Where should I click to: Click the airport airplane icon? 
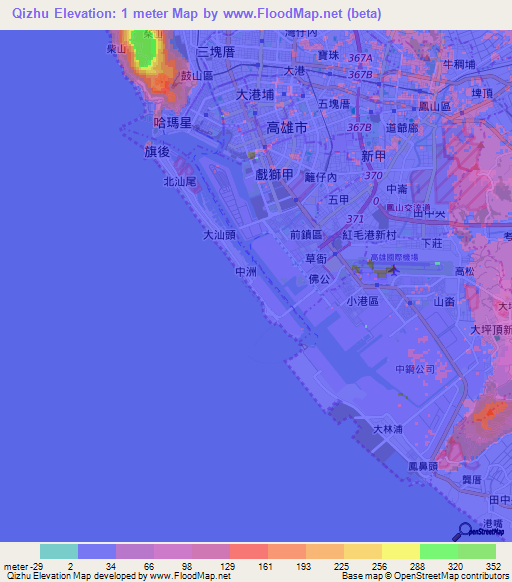click(394, 270)
